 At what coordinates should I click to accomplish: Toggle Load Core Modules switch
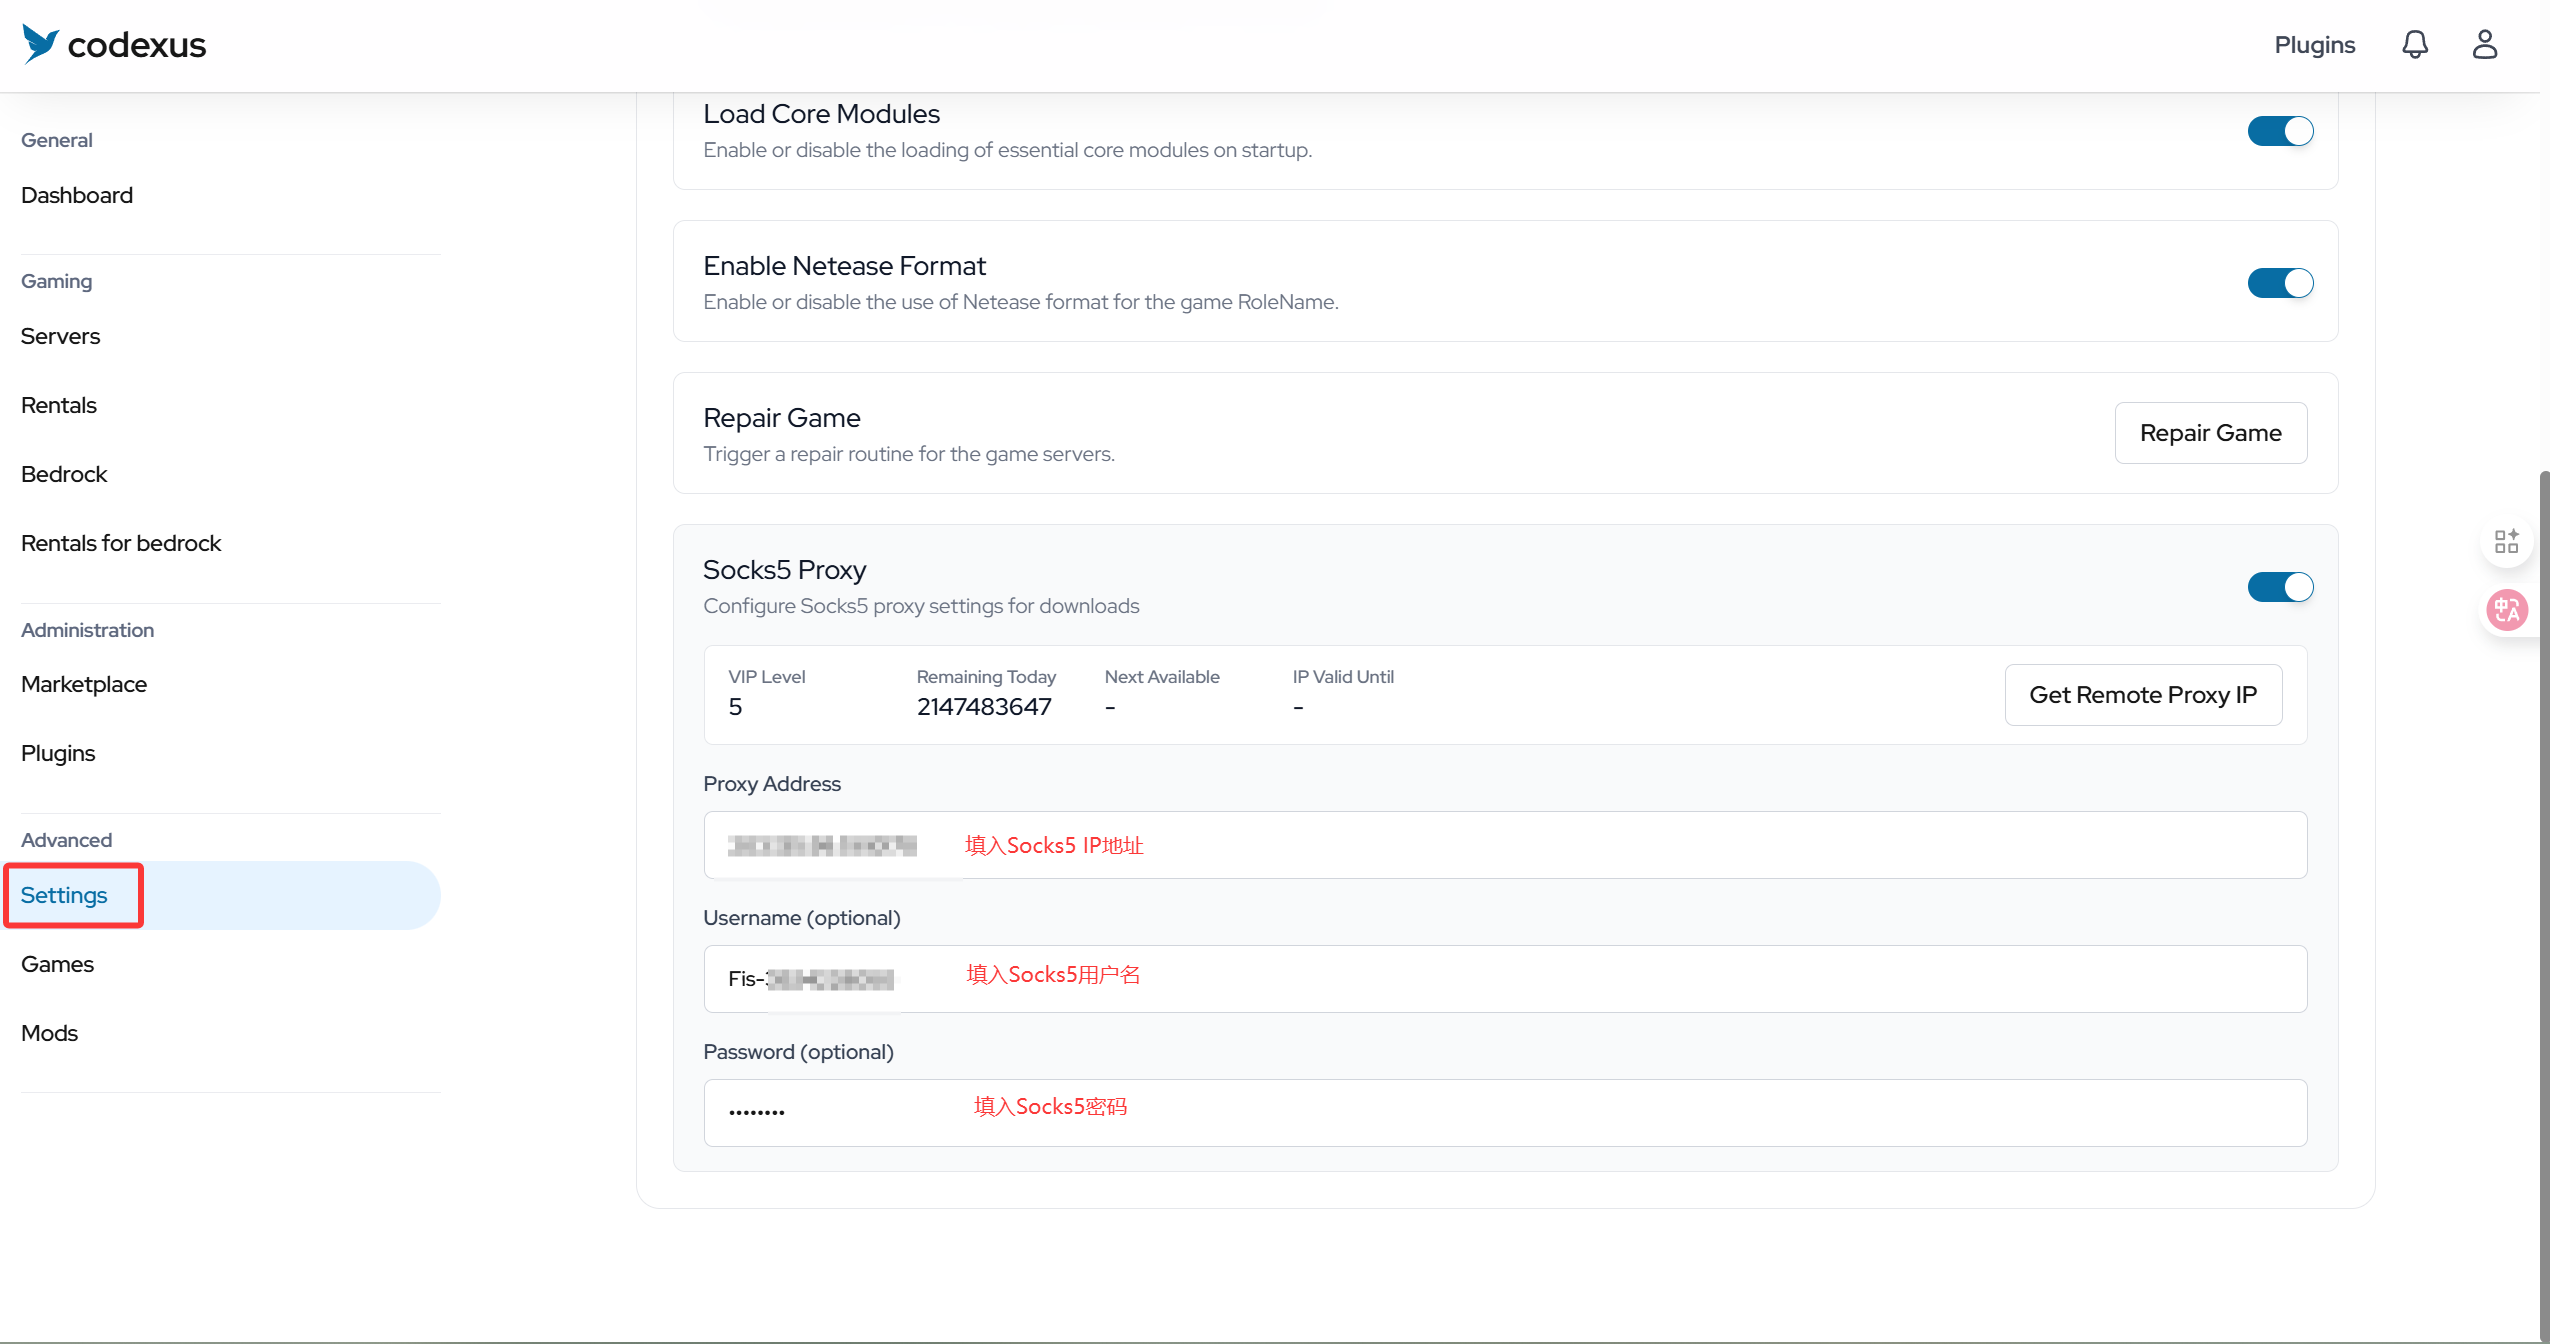pos(2280,131)
